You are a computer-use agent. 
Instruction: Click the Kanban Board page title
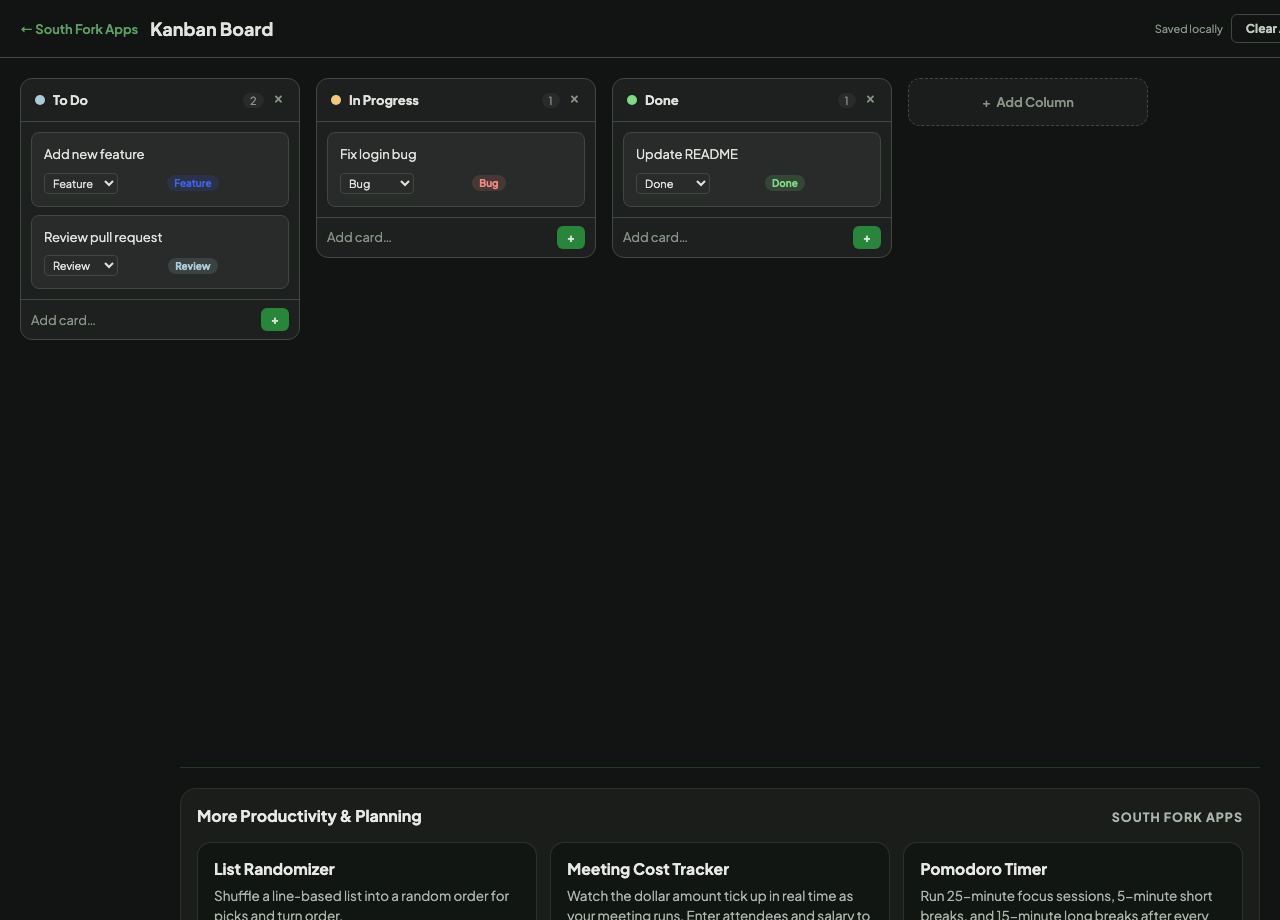(212, 29)
